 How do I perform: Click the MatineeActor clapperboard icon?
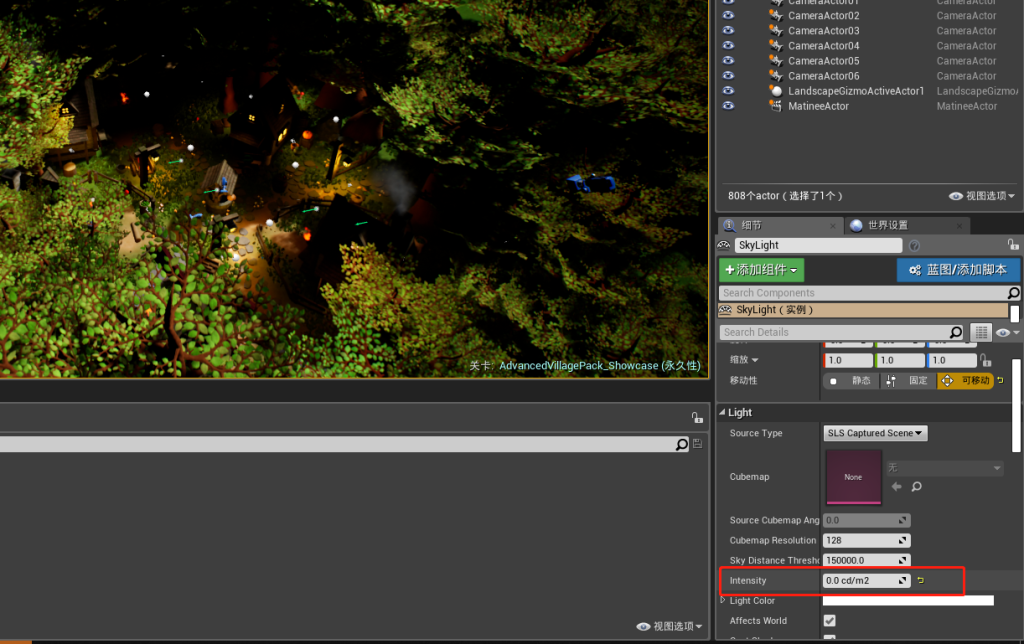pos(776,106)
